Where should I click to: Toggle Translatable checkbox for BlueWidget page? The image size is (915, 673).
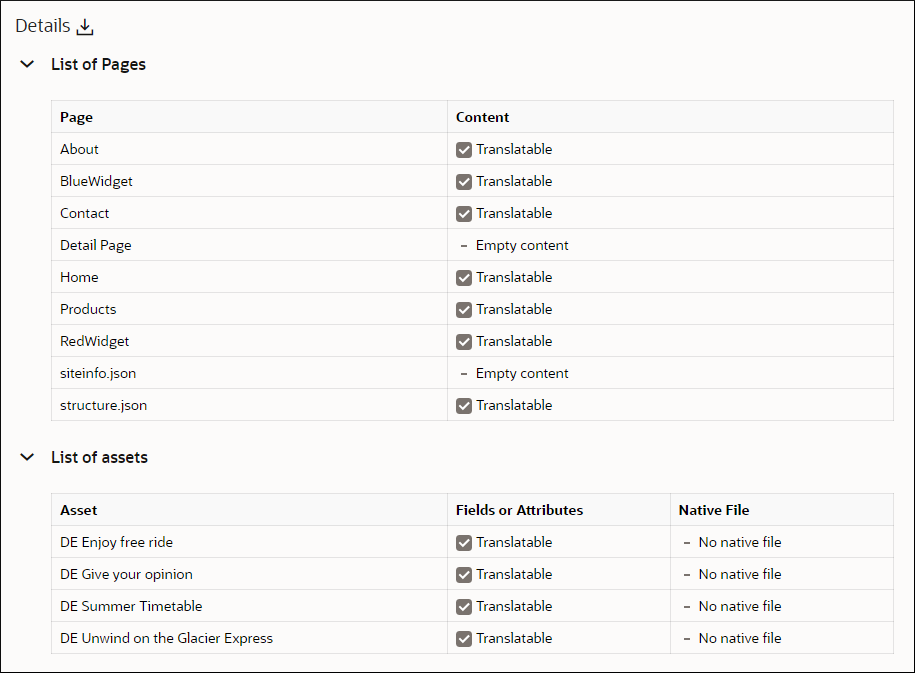[464, 181]
